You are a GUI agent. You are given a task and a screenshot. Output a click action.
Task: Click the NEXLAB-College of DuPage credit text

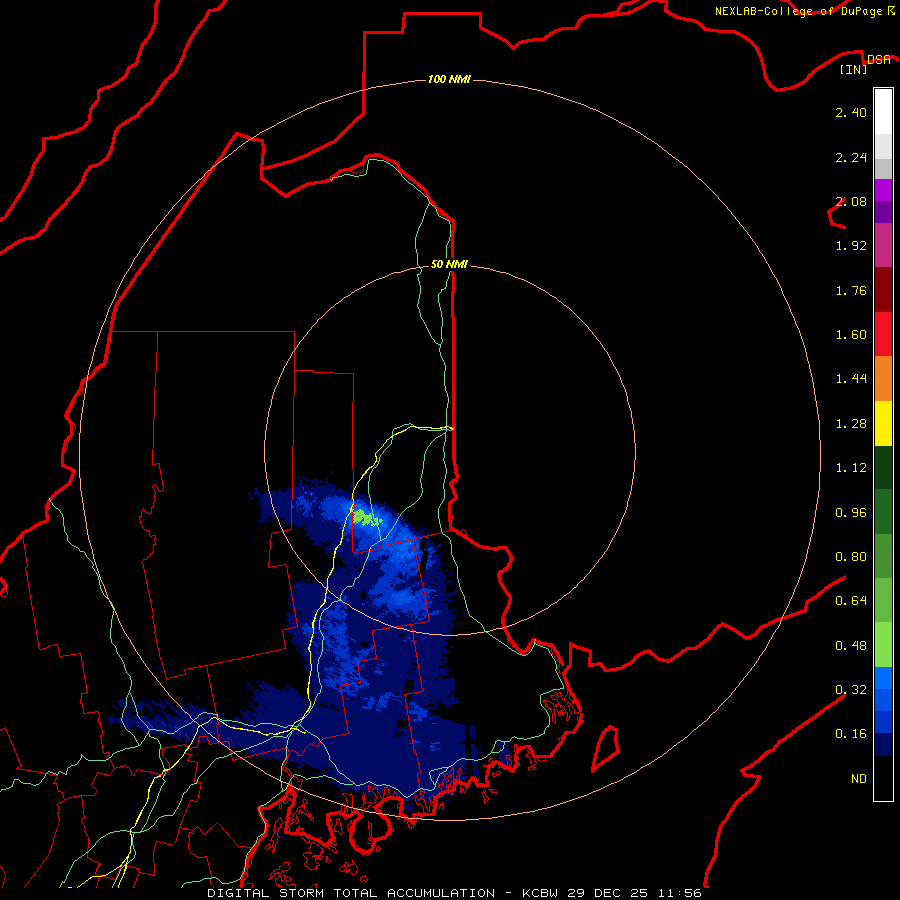point(804,11)
